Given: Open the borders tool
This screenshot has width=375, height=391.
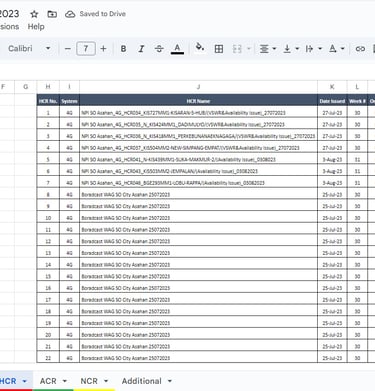Looking at the screenshot, I should (219, 49).
